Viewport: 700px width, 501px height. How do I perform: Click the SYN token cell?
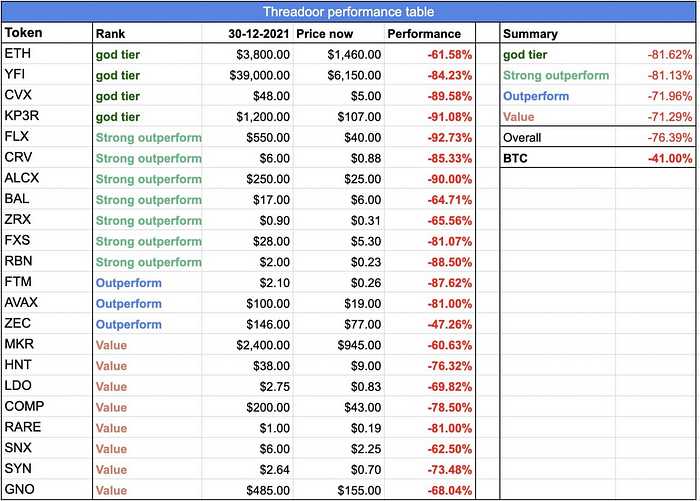point(47,469)
